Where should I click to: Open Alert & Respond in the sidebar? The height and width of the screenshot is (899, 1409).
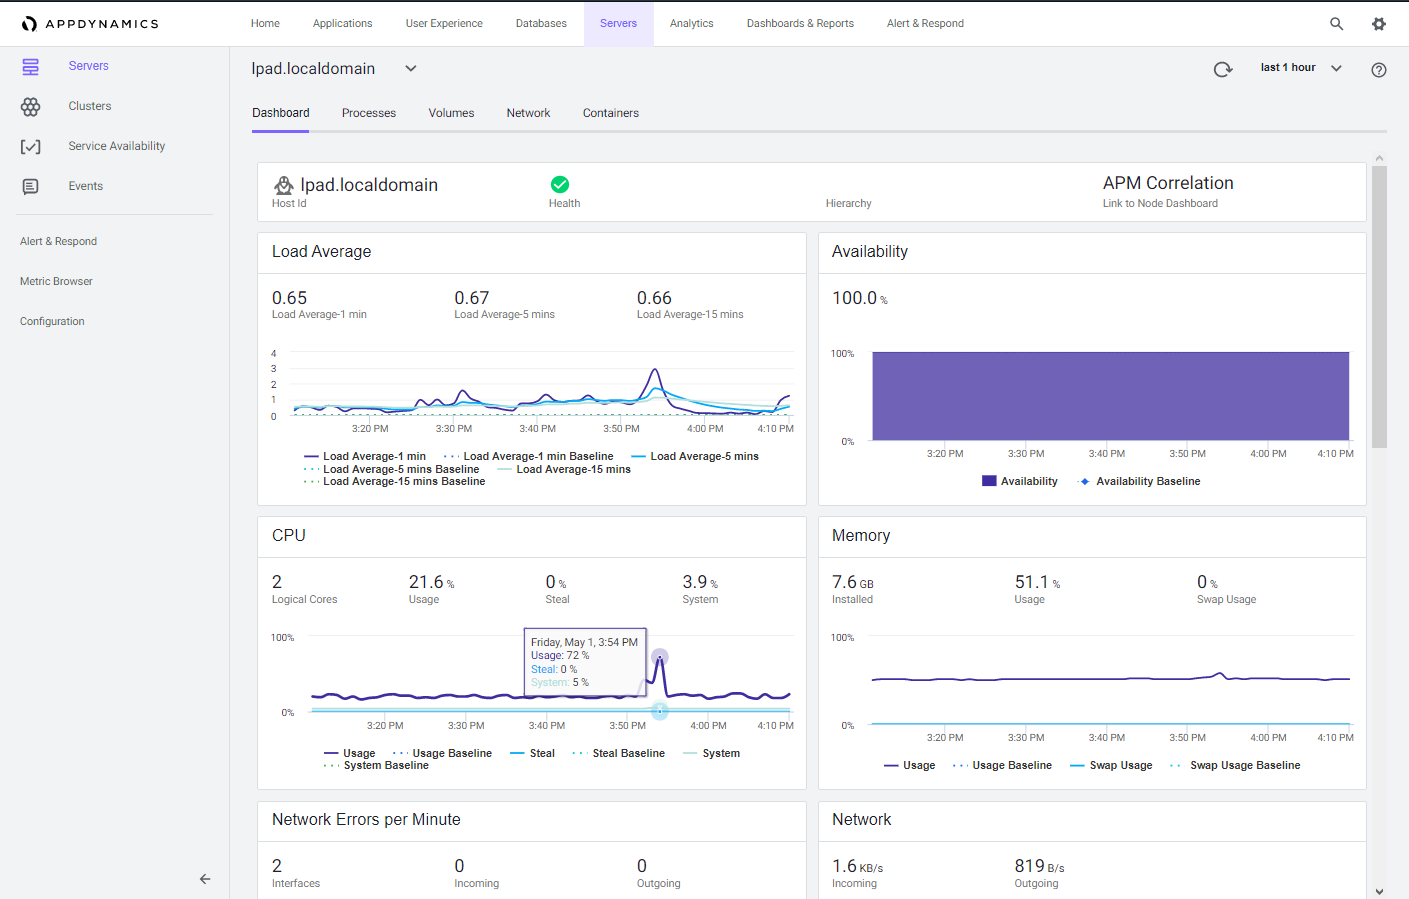pyautogui.click(x=58, y=241)
